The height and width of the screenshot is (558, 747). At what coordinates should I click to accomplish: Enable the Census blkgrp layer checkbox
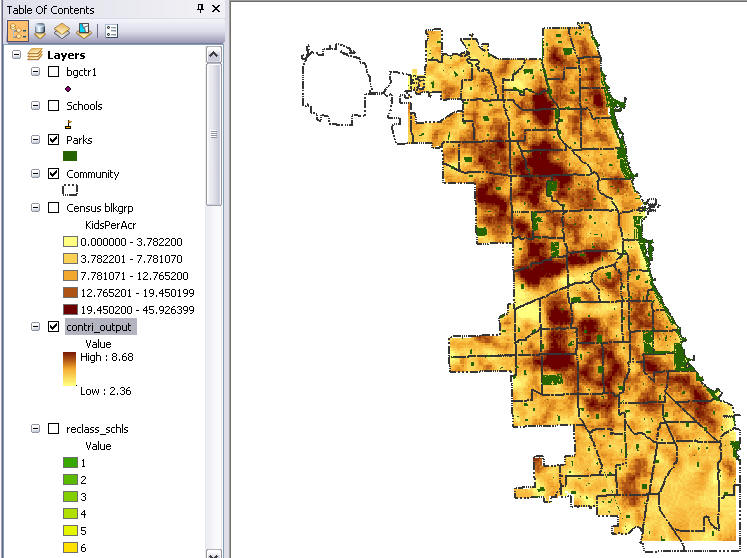coord(54,208)
